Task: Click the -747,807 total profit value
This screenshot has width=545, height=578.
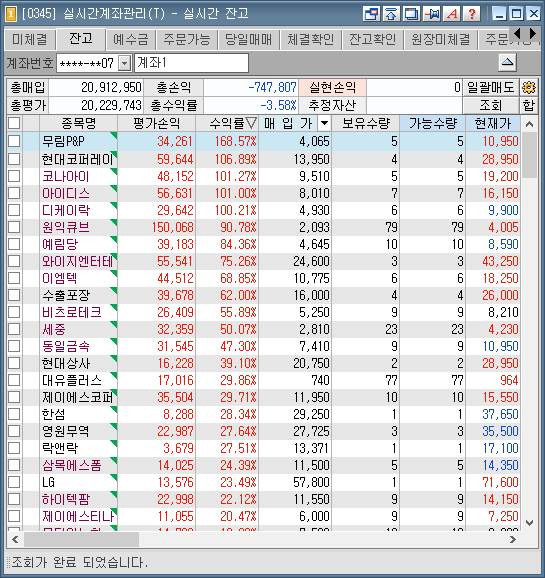Action: (x=272, y=87)
